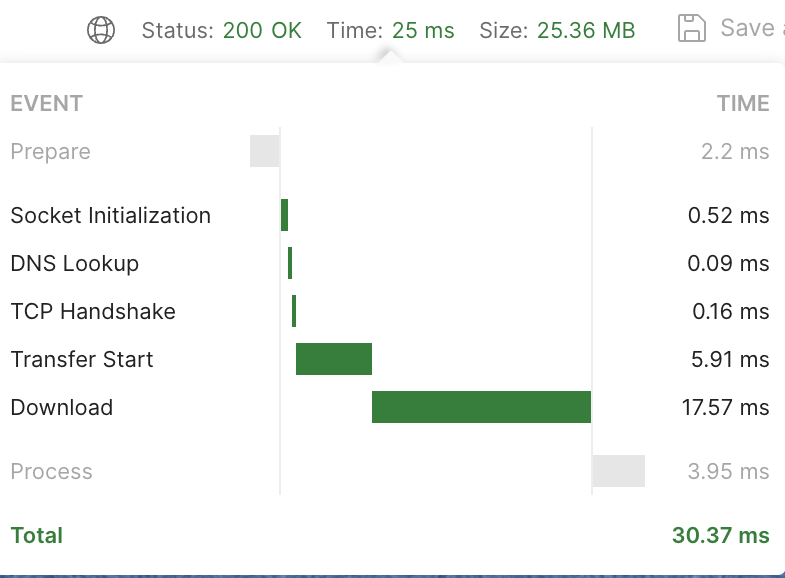Click the TIME column header
The width and height of the screenshot is (785, 578).
tap(743, 104)
